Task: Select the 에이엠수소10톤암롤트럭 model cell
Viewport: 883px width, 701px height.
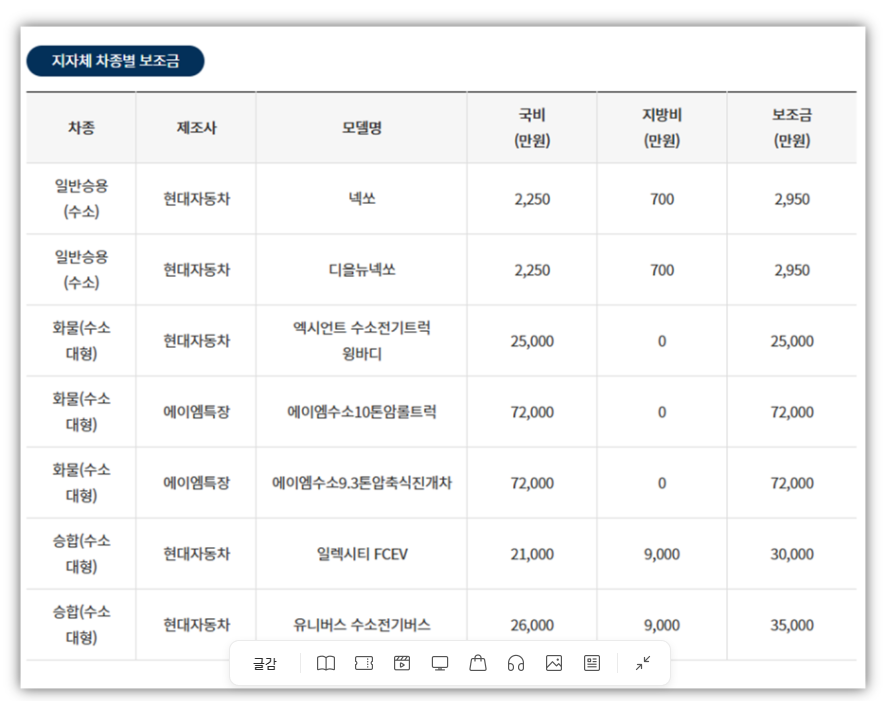Action: pos(361,412)
